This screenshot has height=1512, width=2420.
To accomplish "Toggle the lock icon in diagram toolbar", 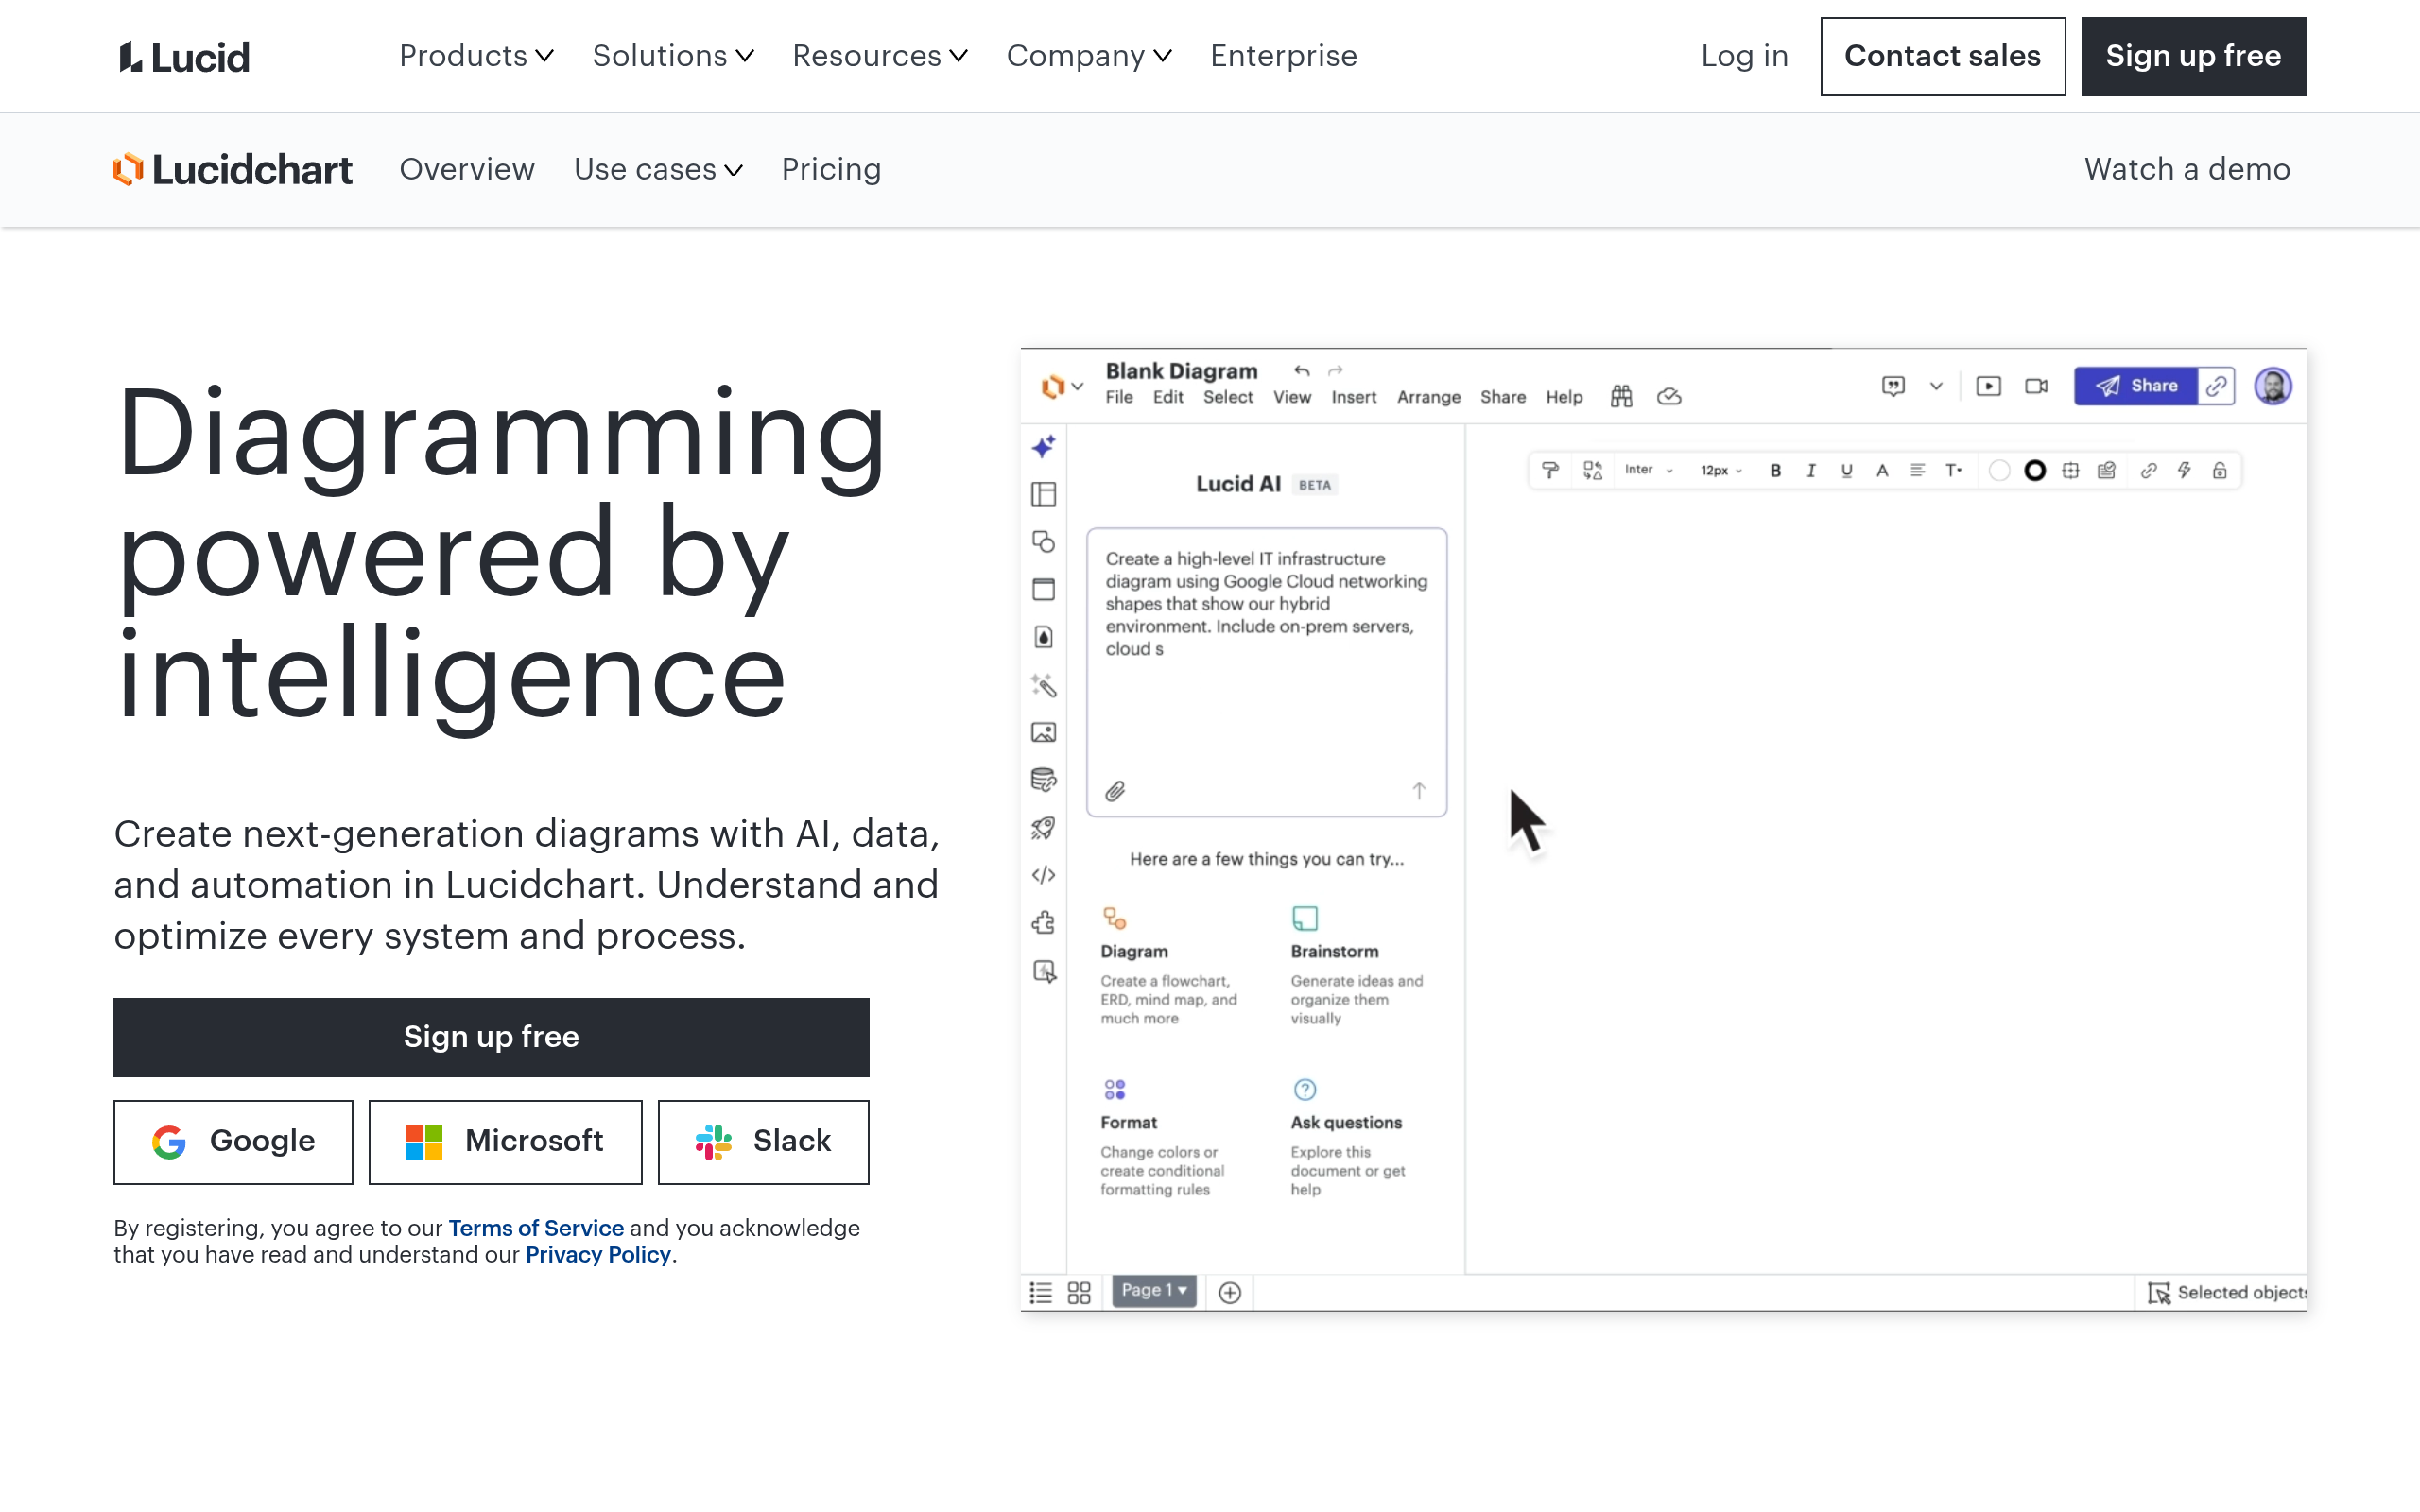I will [2219, 470].
